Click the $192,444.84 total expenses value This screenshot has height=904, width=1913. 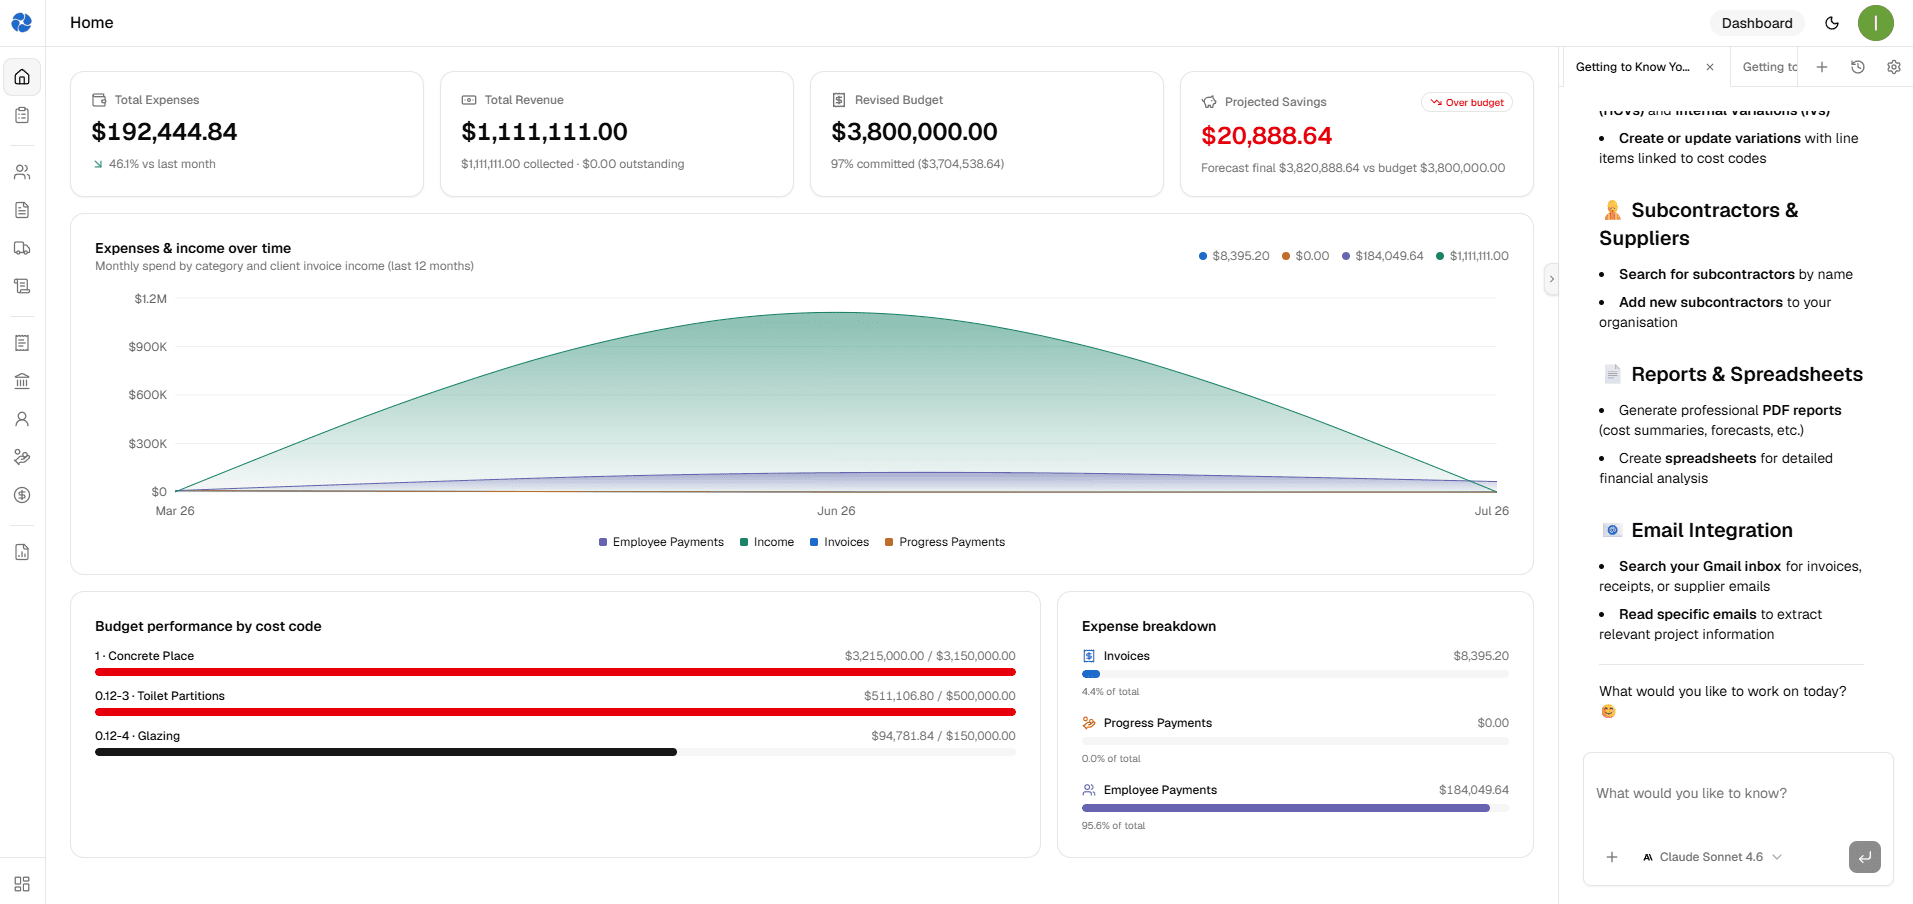(165, 132)
